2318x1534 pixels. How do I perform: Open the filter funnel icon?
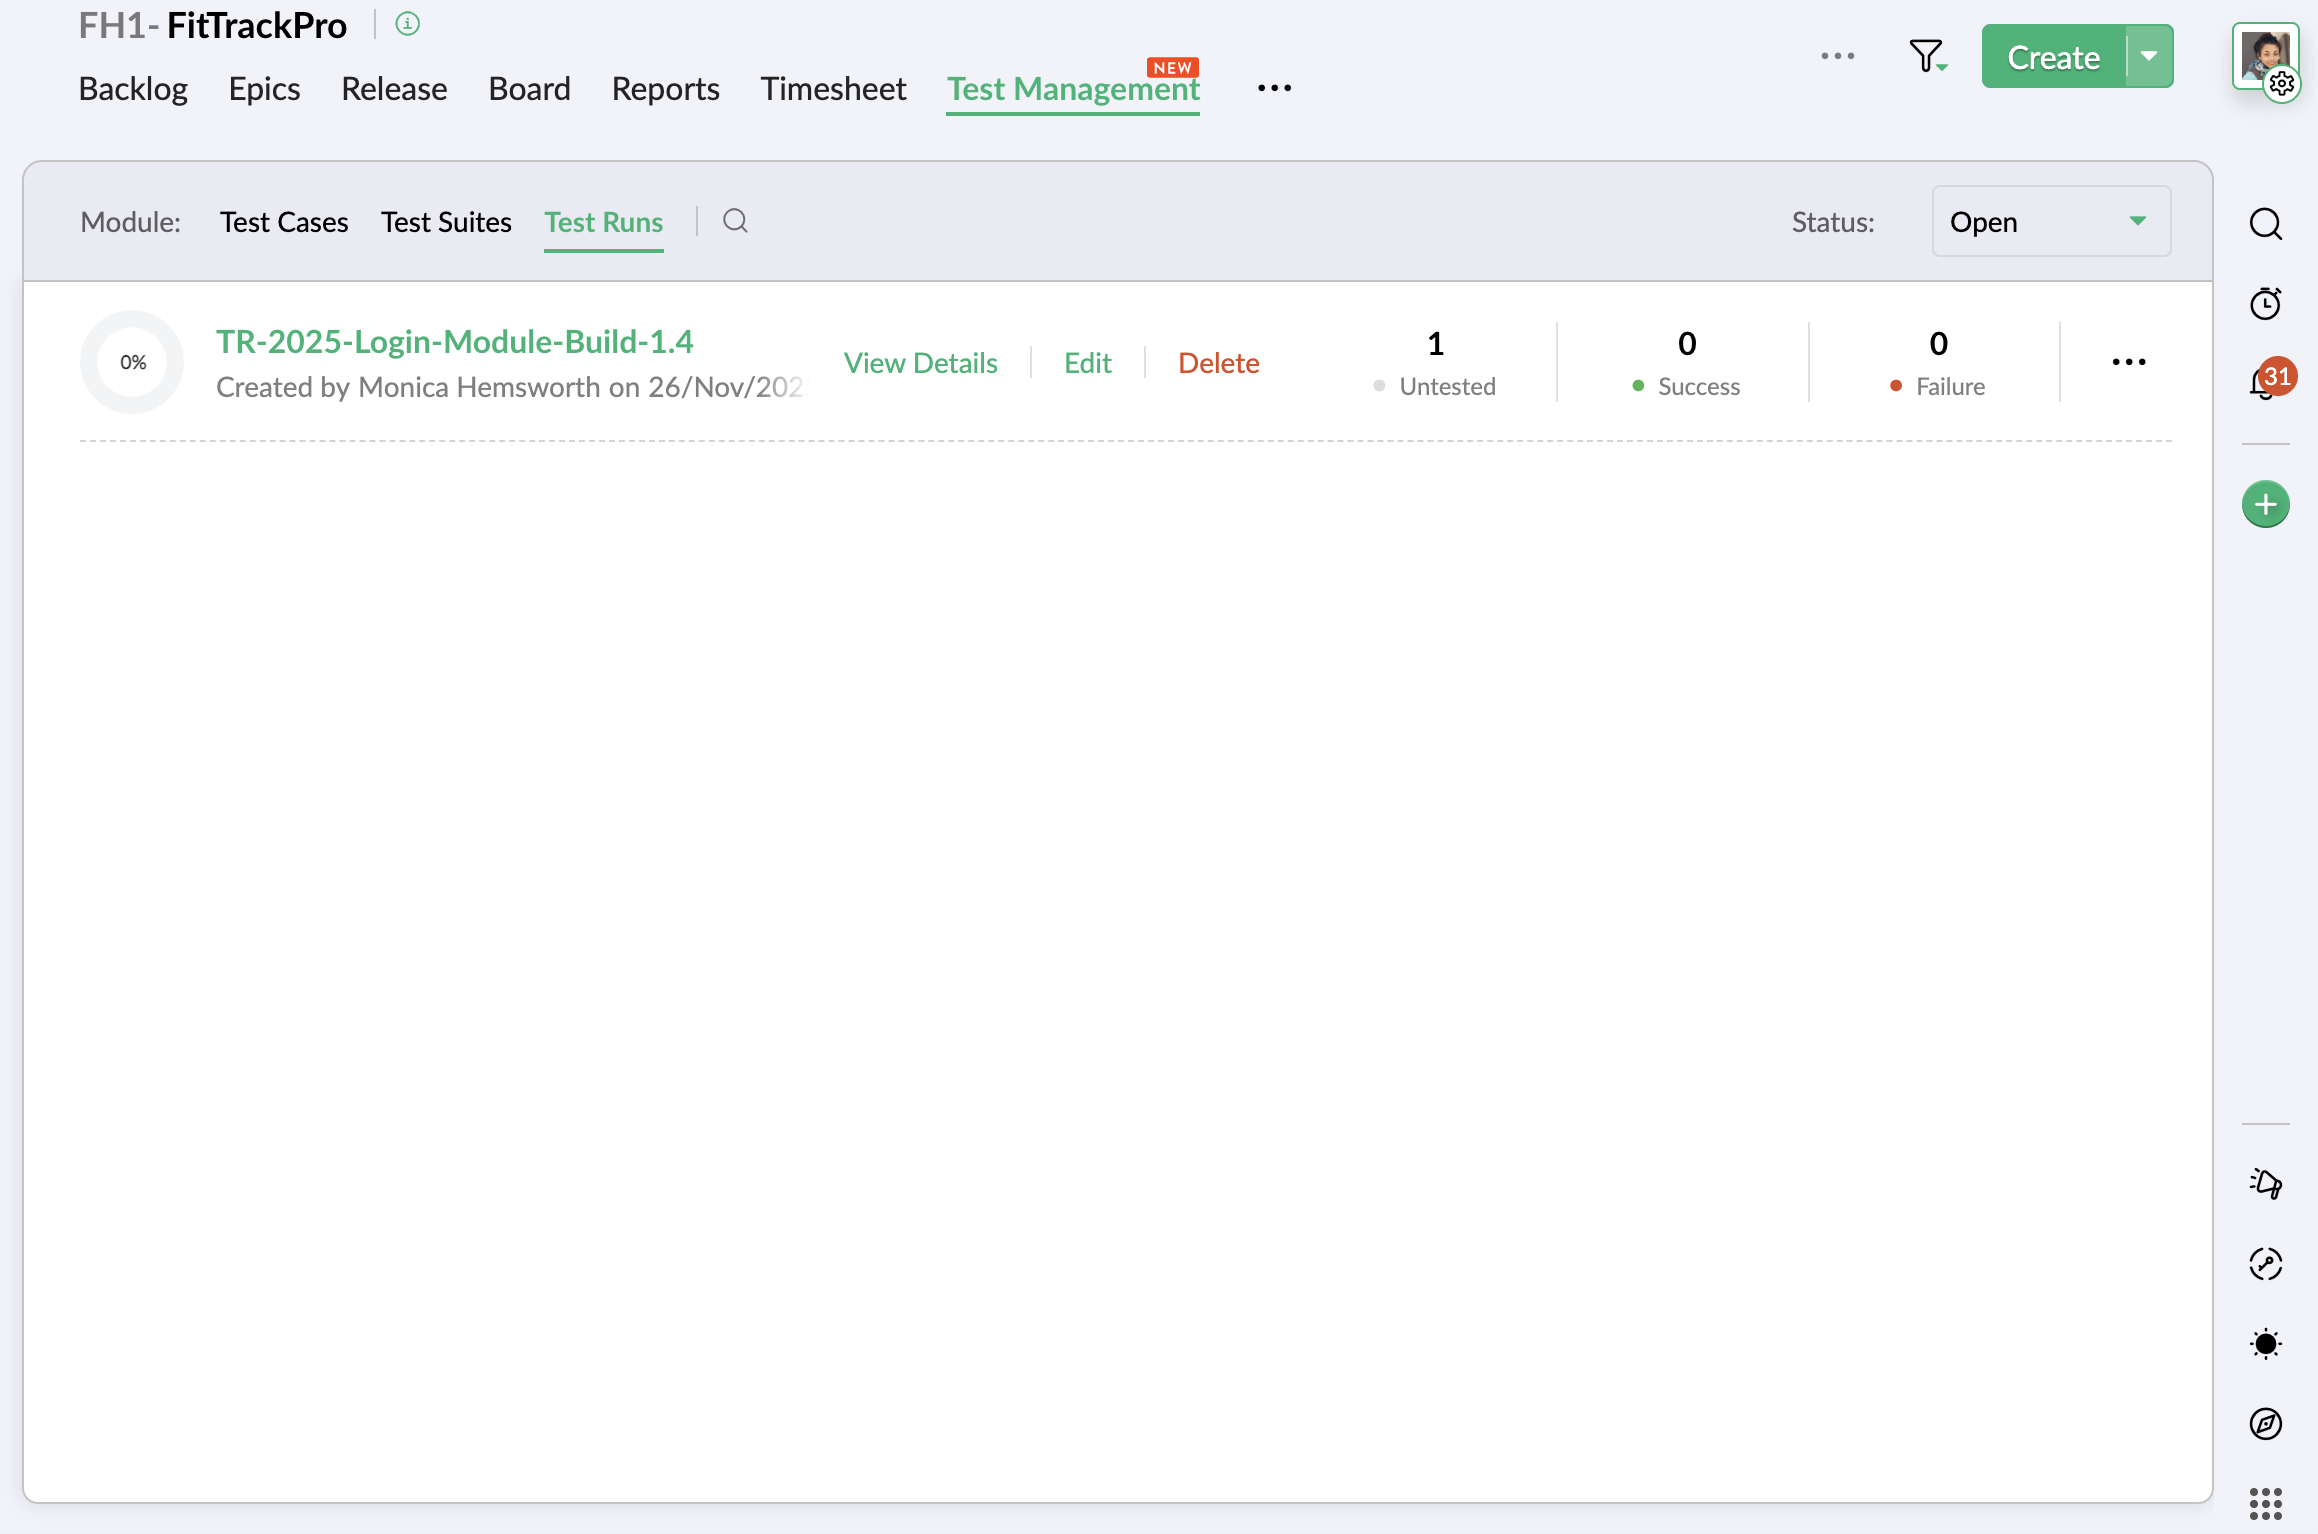[1925, 56]
